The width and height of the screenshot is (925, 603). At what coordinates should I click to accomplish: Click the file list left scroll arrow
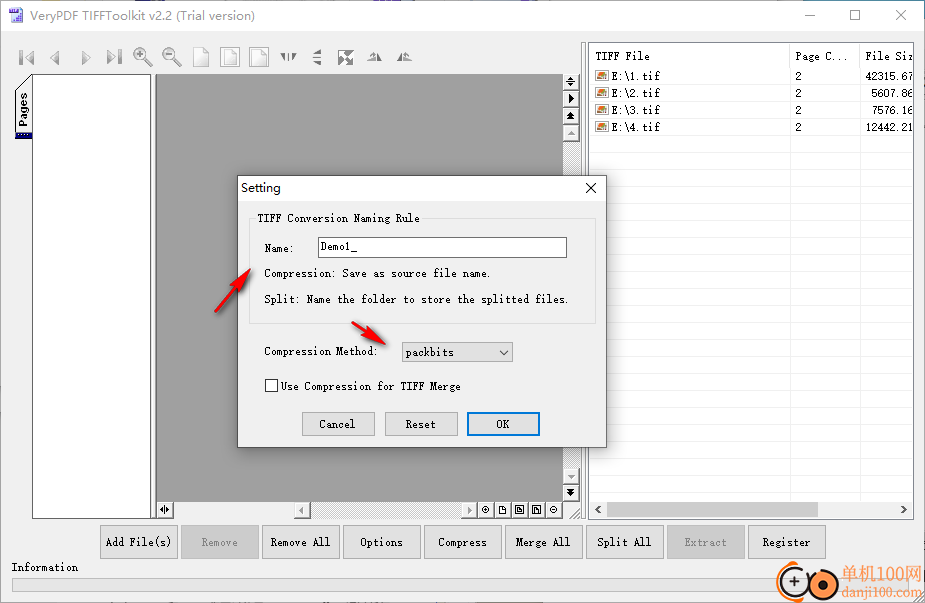[x=598, y=509]
